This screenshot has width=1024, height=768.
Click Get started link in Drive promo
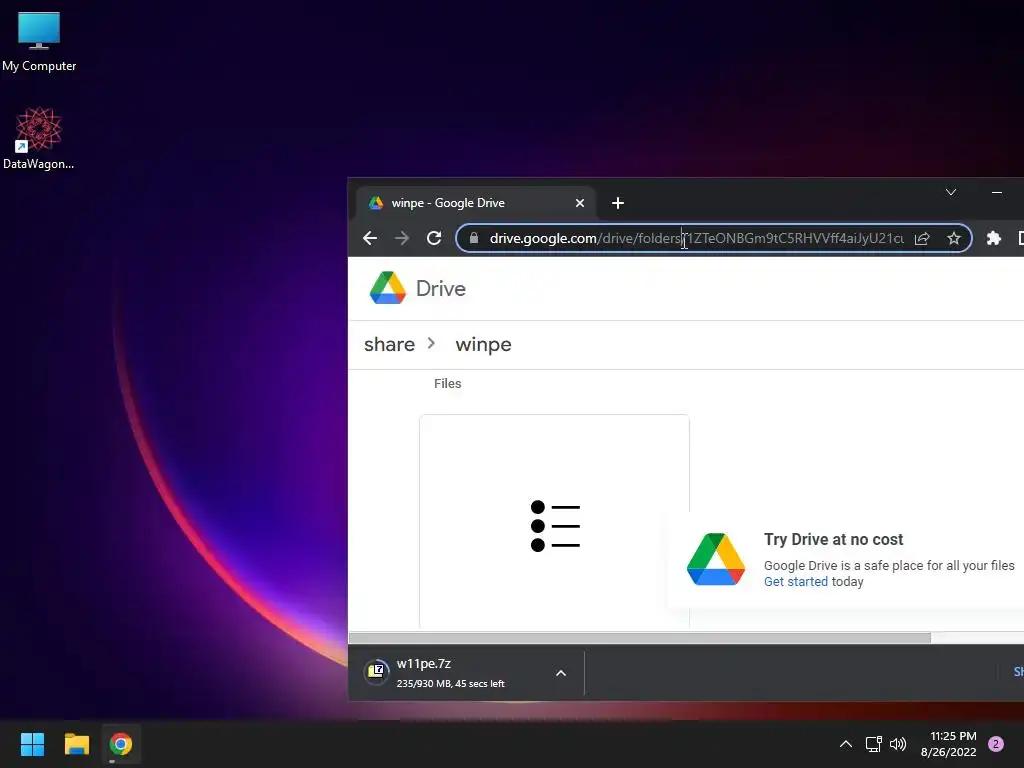point(795,582)
